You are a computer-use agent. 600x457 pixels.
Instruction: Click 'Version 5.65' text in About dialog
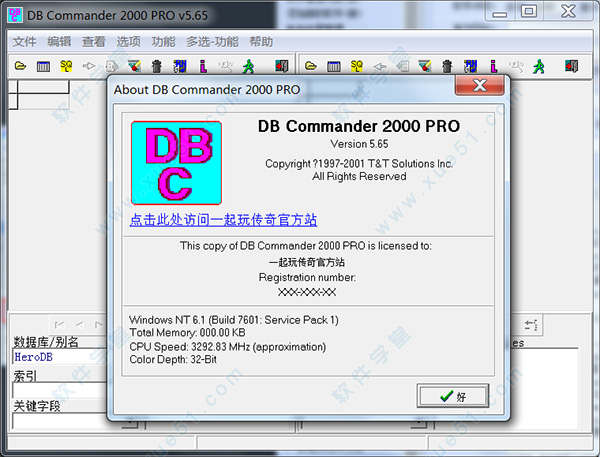click(x=359, y=144)
